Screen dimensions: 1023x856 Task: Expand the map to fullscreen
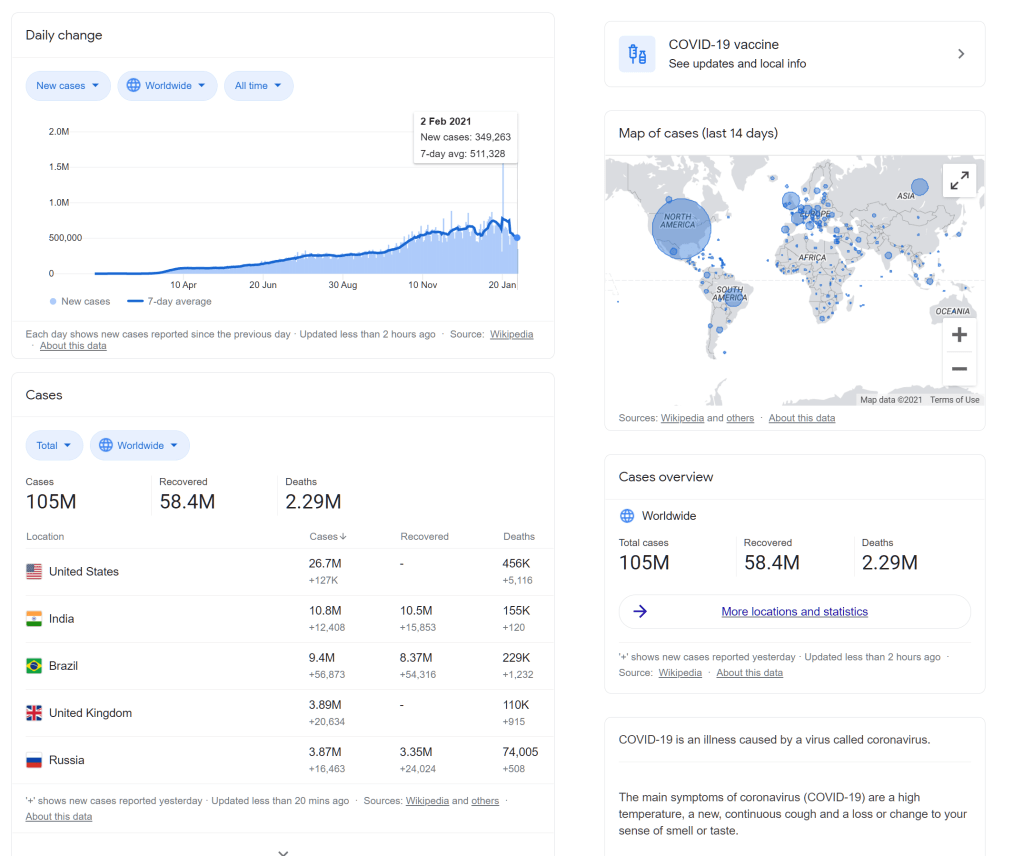(958, 181)
